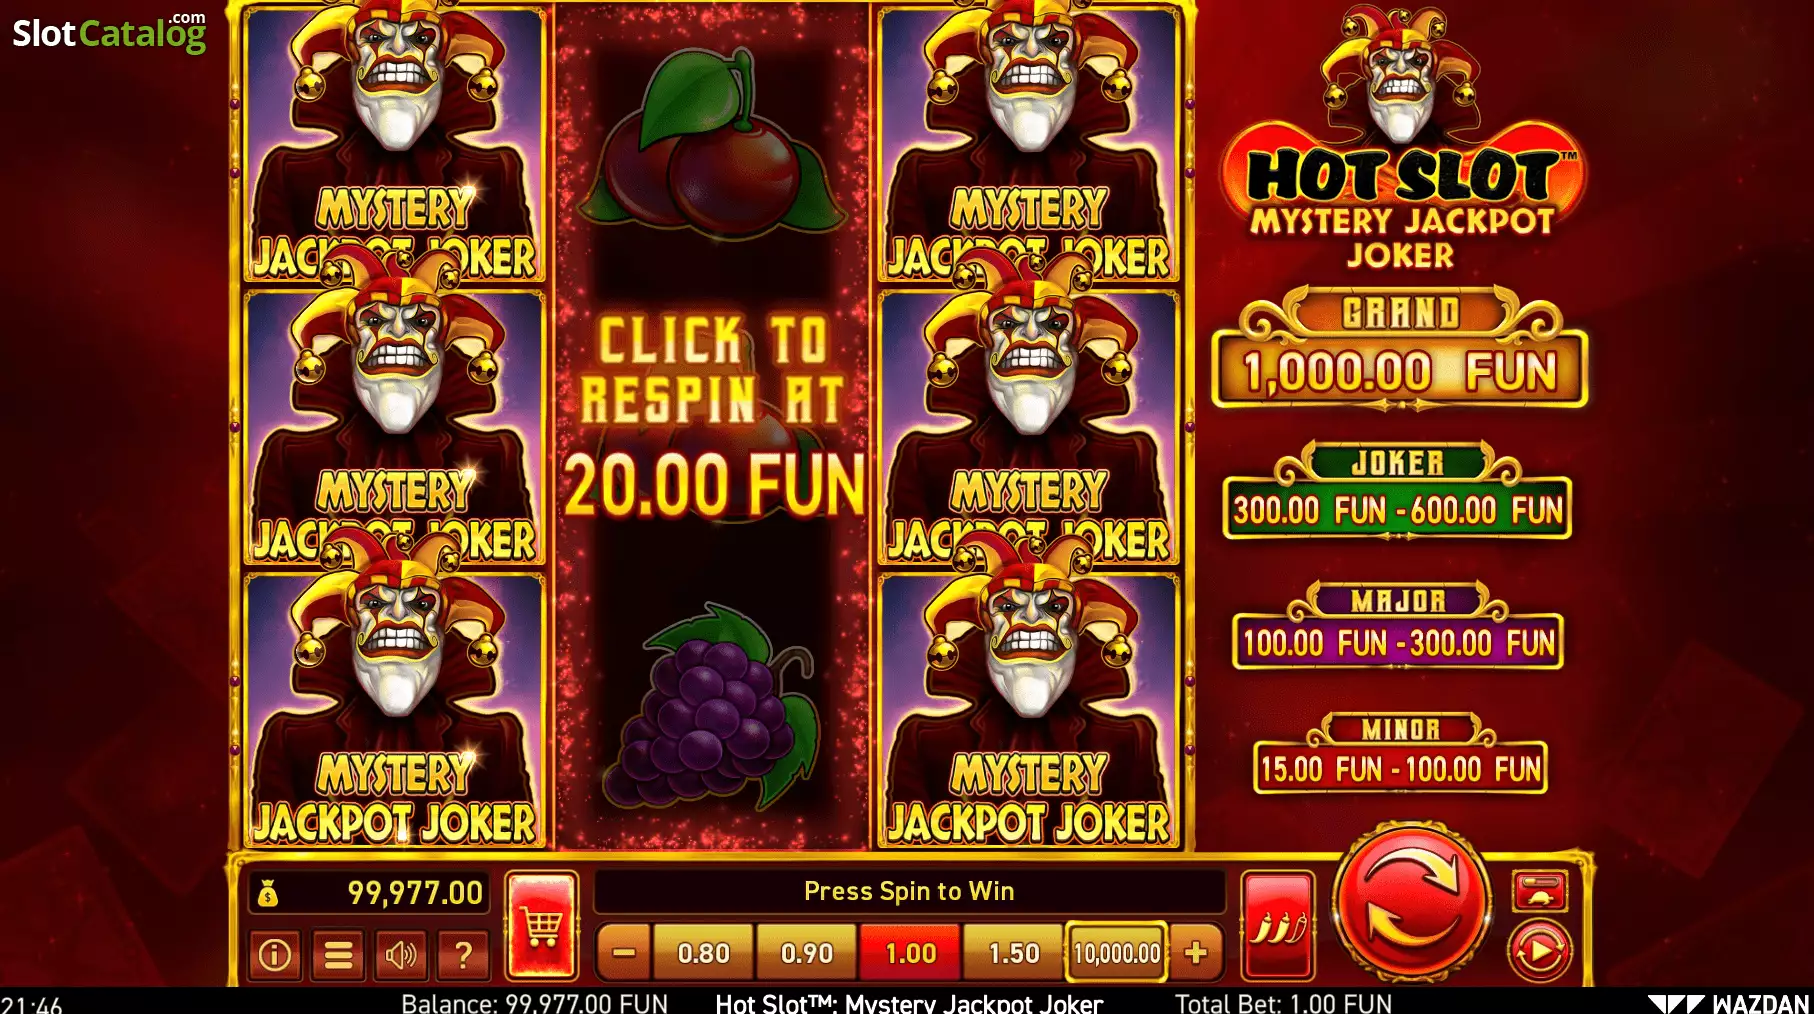The width and height of the screenshot is (1814, 1014).
Task: Increase bet with the plus button
Action: (1195, 953)
